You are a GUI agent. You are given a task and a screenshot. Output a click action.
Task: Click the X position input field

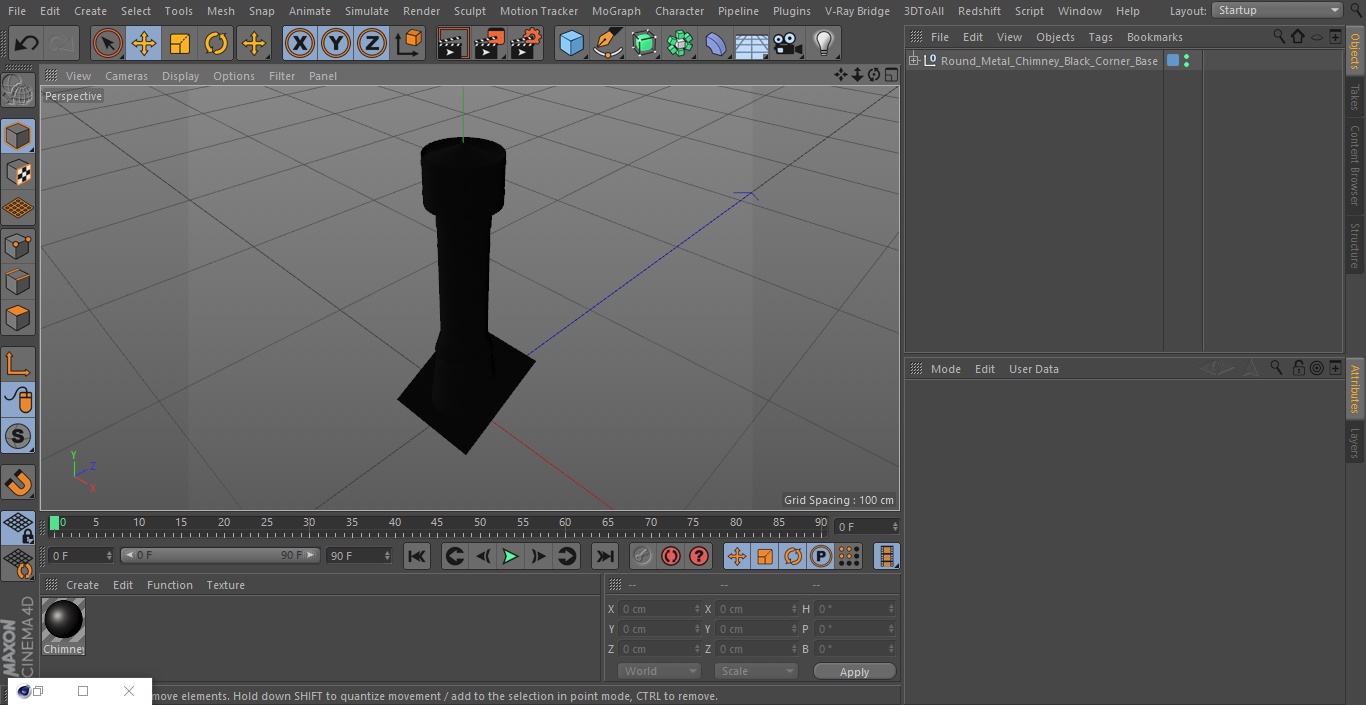click(660, 609)
